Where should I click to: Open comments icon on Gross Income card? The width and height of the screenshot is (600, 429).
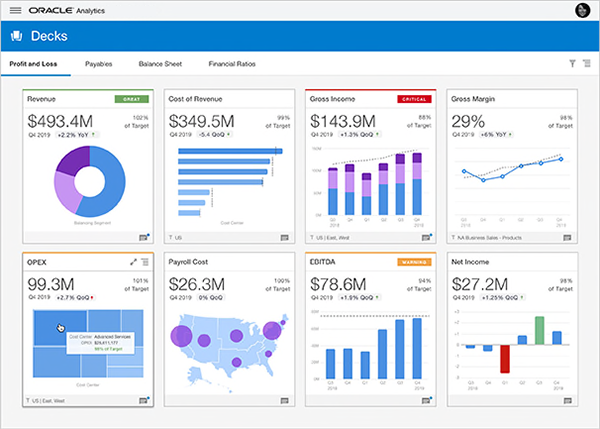[426, 238]
